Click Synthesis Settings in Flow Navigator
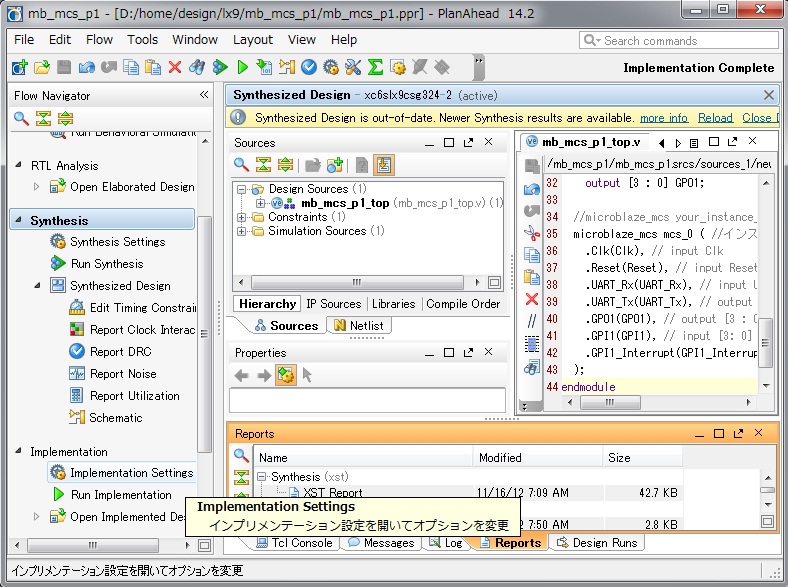This screenshot has width=788, height=587. click(x=118, y=242)
